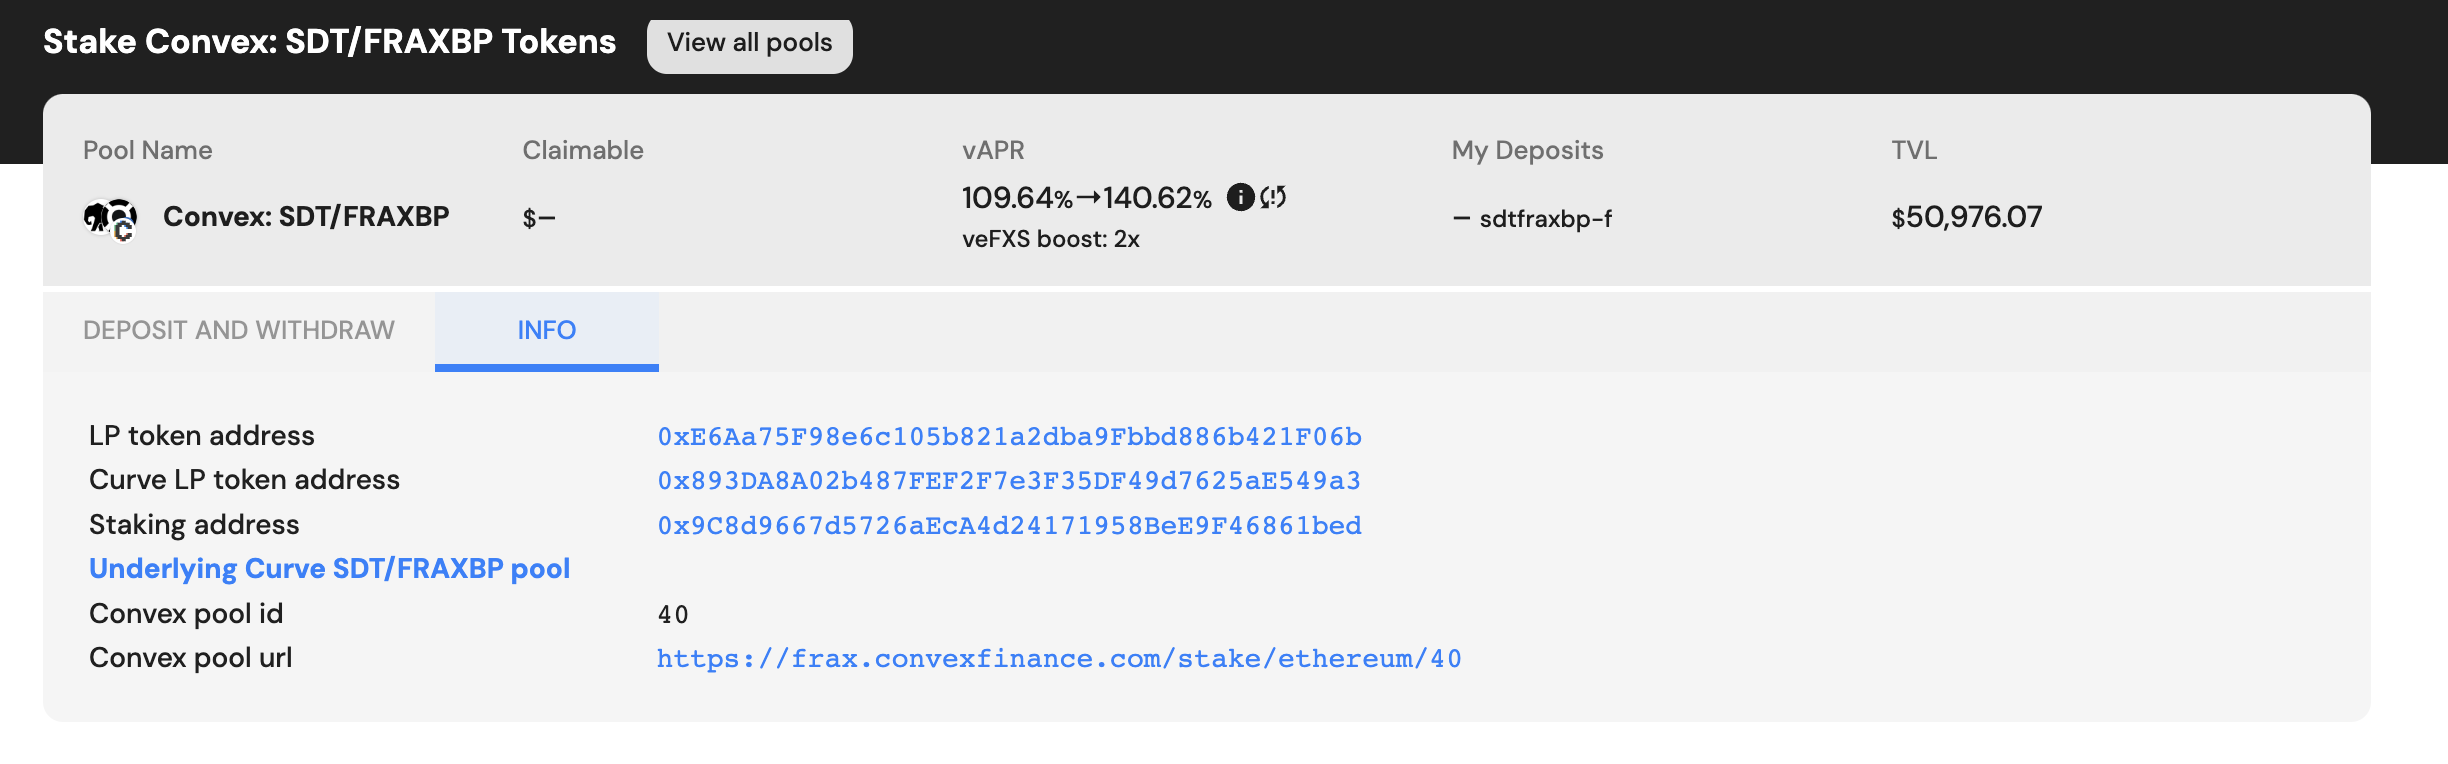Screen dimensions: 2448x764
Task: Select the INFO tab
Action: tap(546, 330)
